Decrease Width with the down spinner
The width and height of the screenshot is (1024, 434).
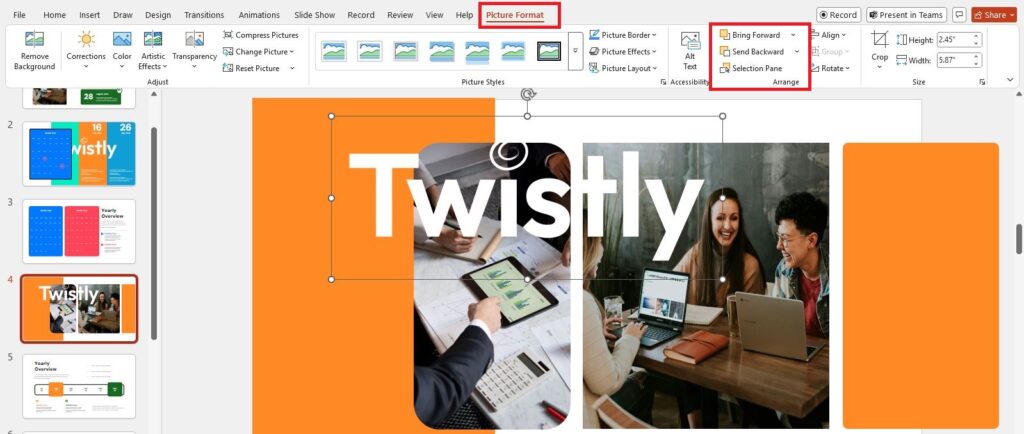click(x=977, y=63)
